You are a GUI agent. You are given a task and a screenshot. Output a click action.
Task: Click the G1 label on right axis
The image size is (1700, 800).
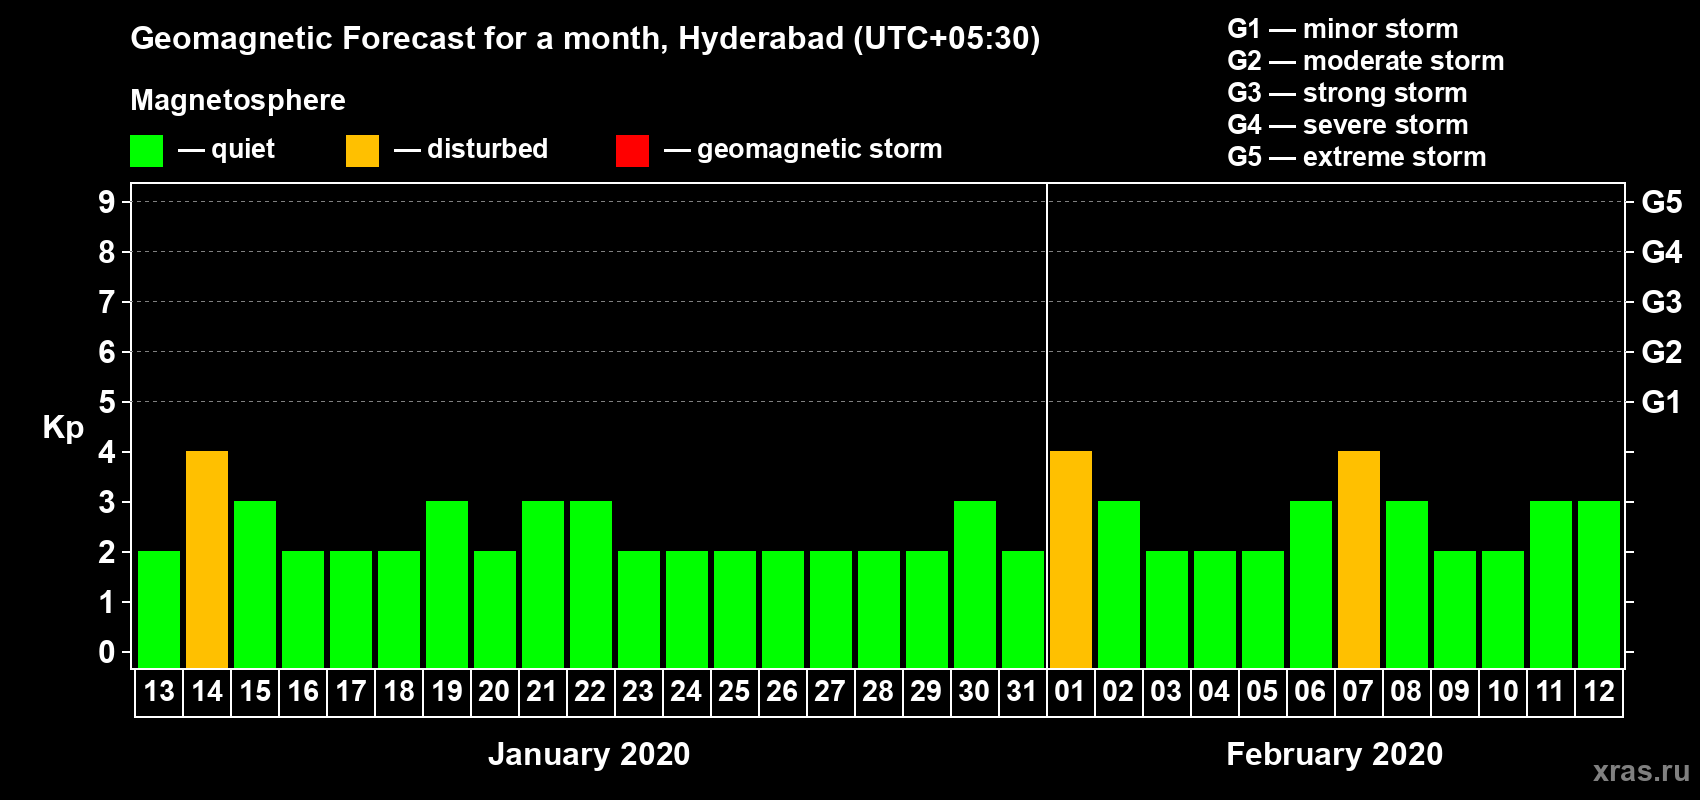[x=1662, y=402]
